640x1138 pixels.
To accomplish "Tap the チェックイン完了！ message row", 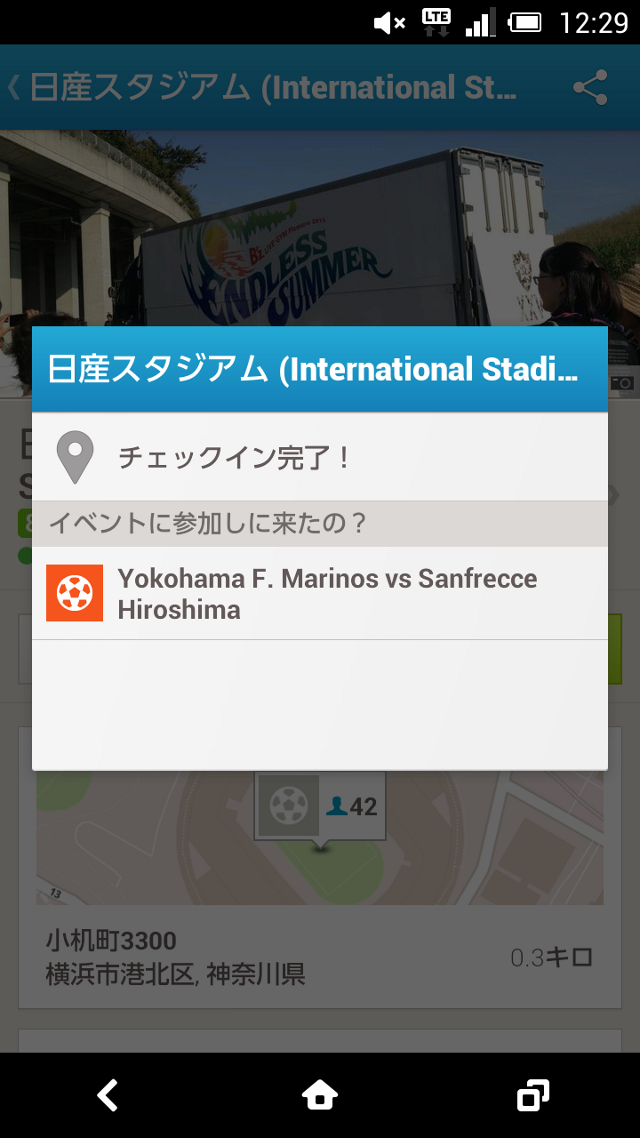I will [x=320, y=457].
